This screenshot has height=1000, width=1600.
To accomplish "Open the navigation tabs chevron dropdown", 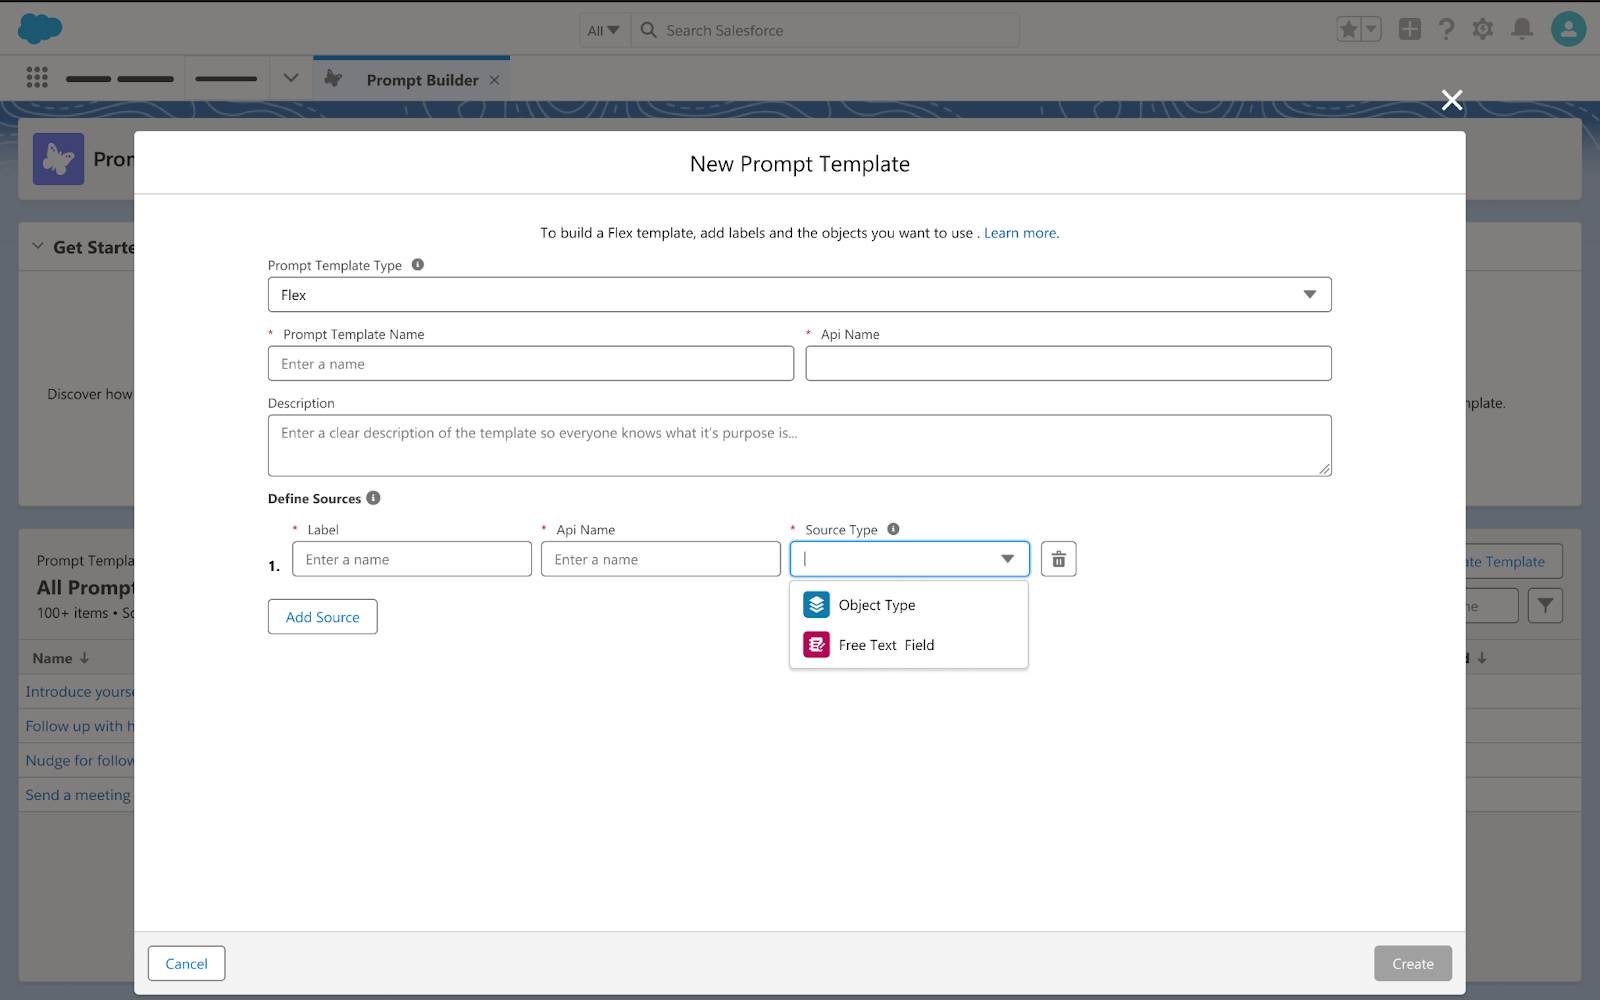I will pos(291,78).
